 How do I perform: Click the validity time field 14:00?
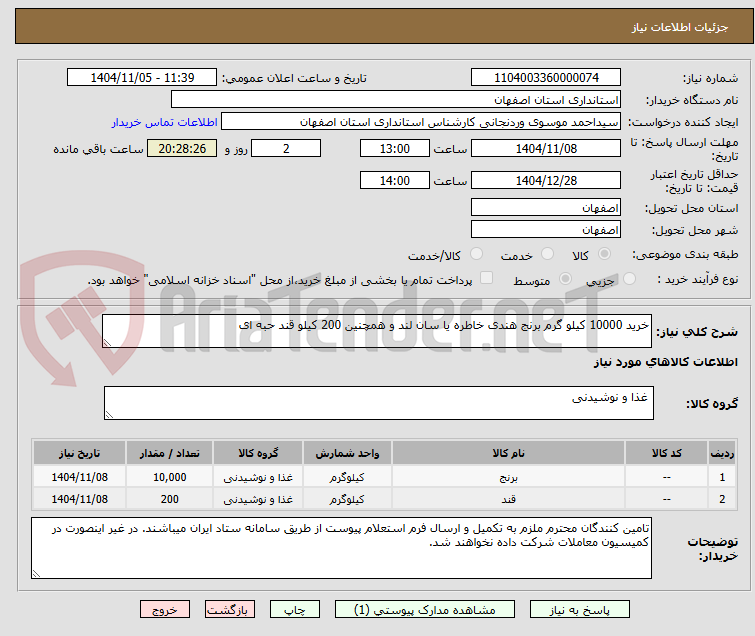pyautogui.click(x=394, y=180)
